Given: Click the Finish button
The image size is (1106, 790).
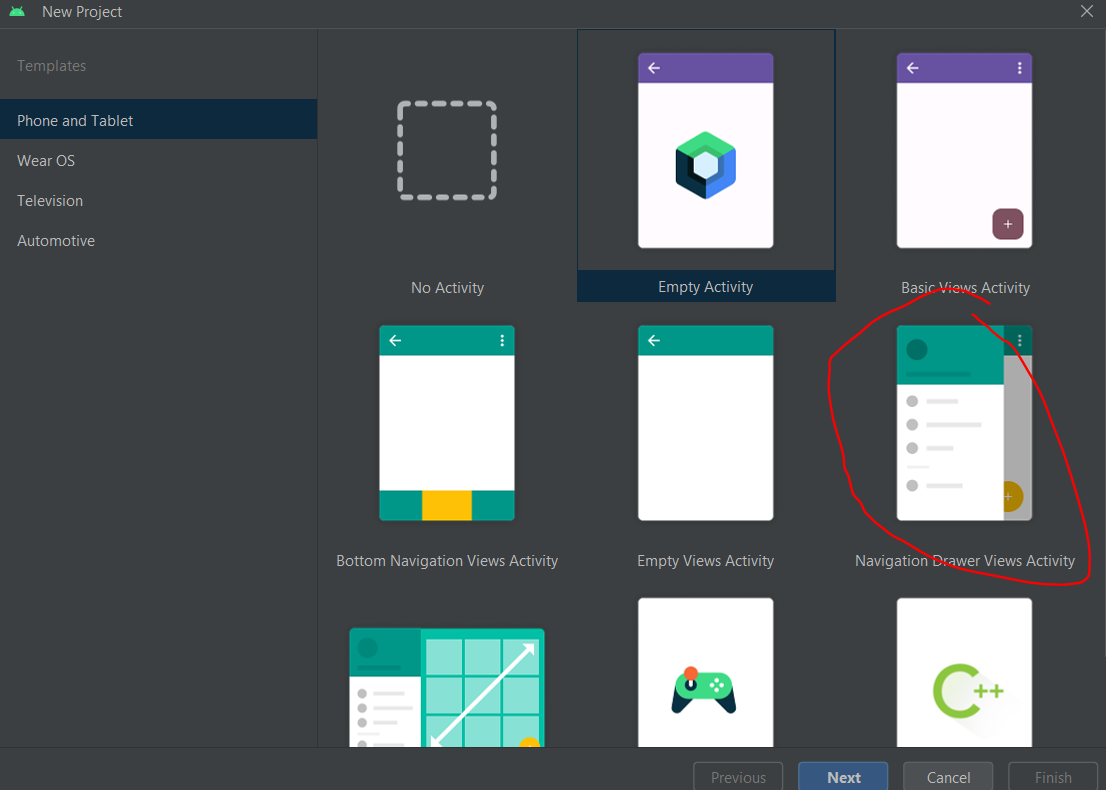Looking at the screenshot, I should coord(1053,777).
